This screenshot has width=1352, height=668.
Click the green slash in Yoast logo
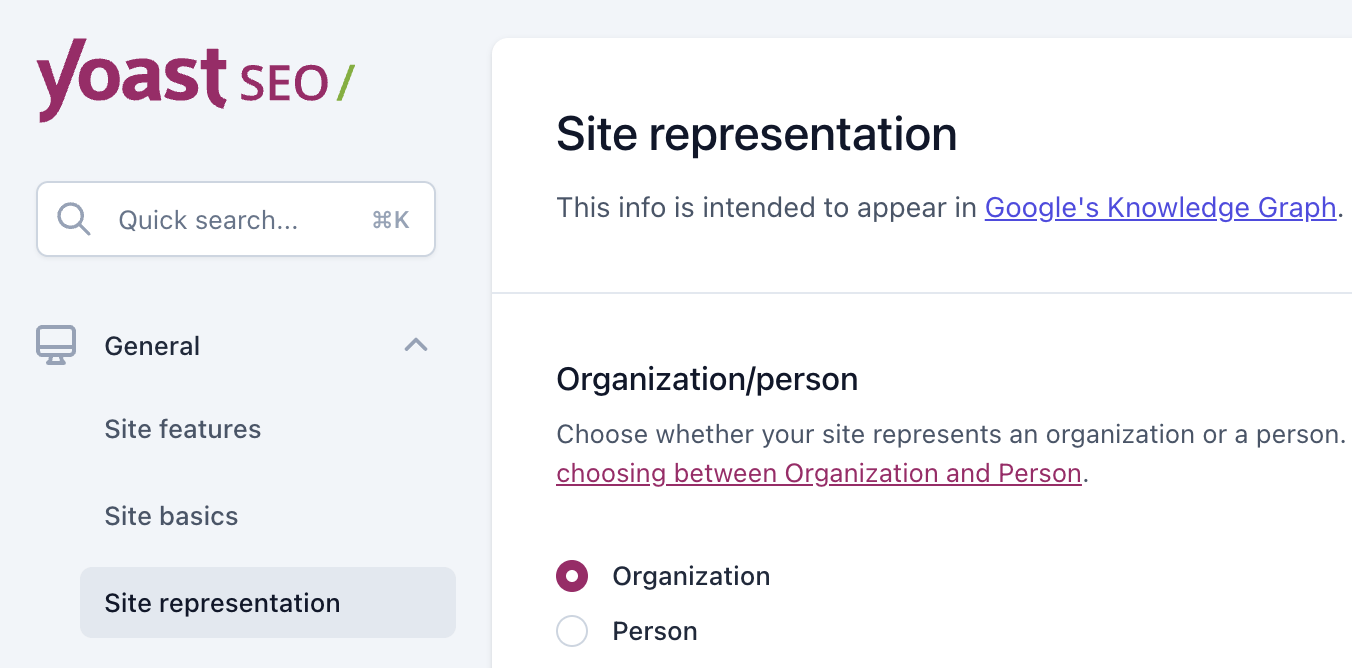coord(345,83)
